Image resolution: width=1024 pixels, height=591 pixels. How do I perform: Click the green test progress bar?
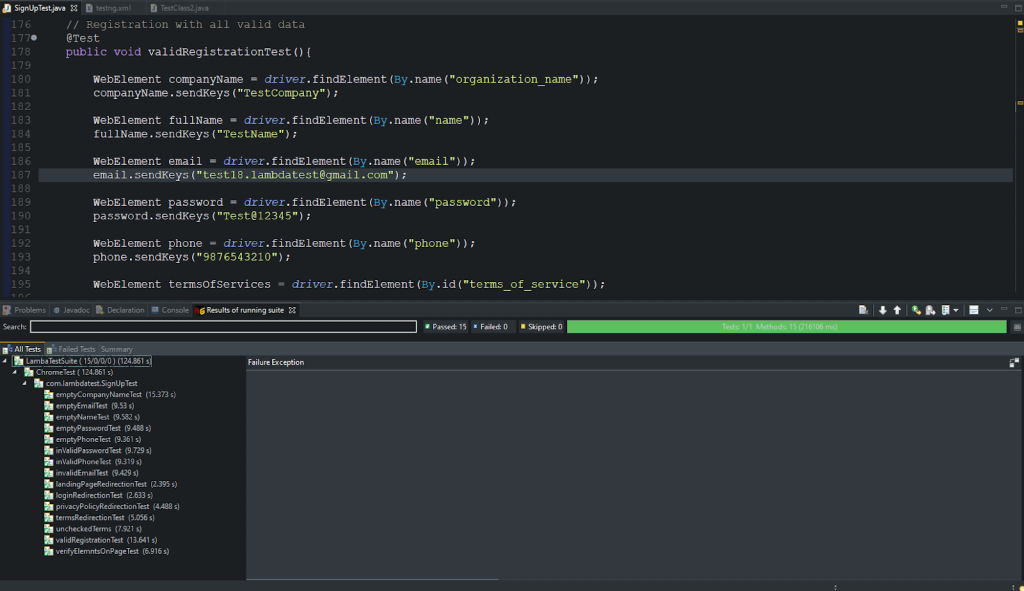(786, 327)
